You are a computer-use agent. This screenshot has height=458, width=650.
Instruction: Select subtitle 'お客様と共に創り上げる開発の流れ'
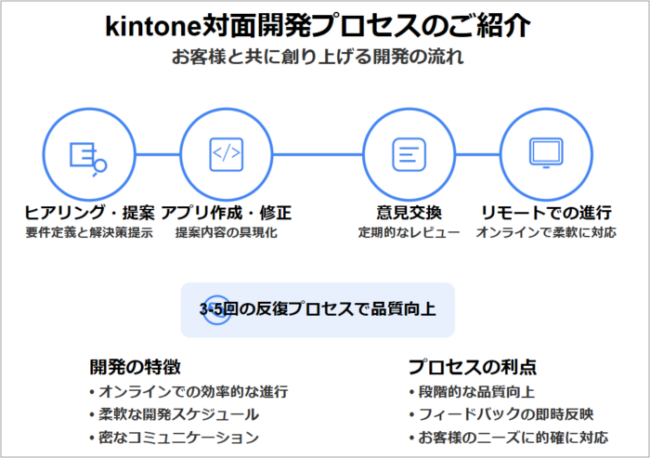tap(318, 57)
